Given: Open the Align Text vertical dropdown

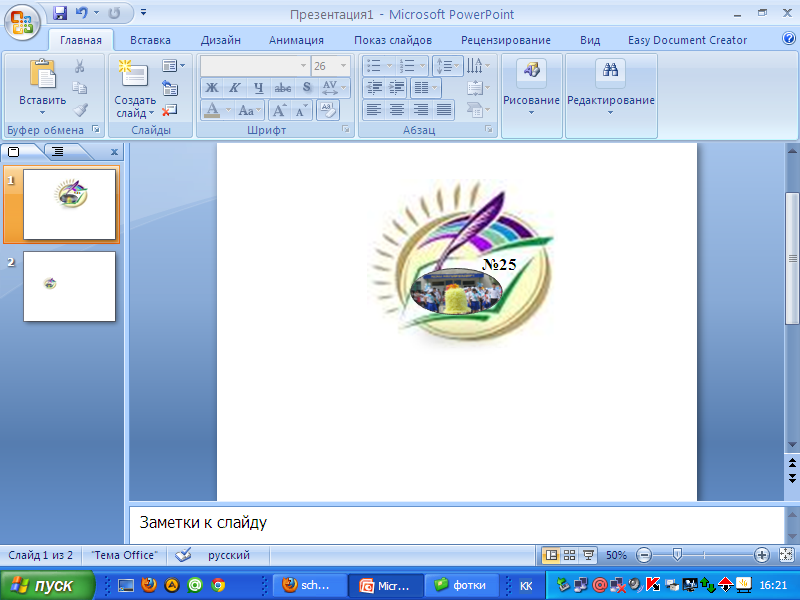Looking at the screenshot, I should (478, 88).
